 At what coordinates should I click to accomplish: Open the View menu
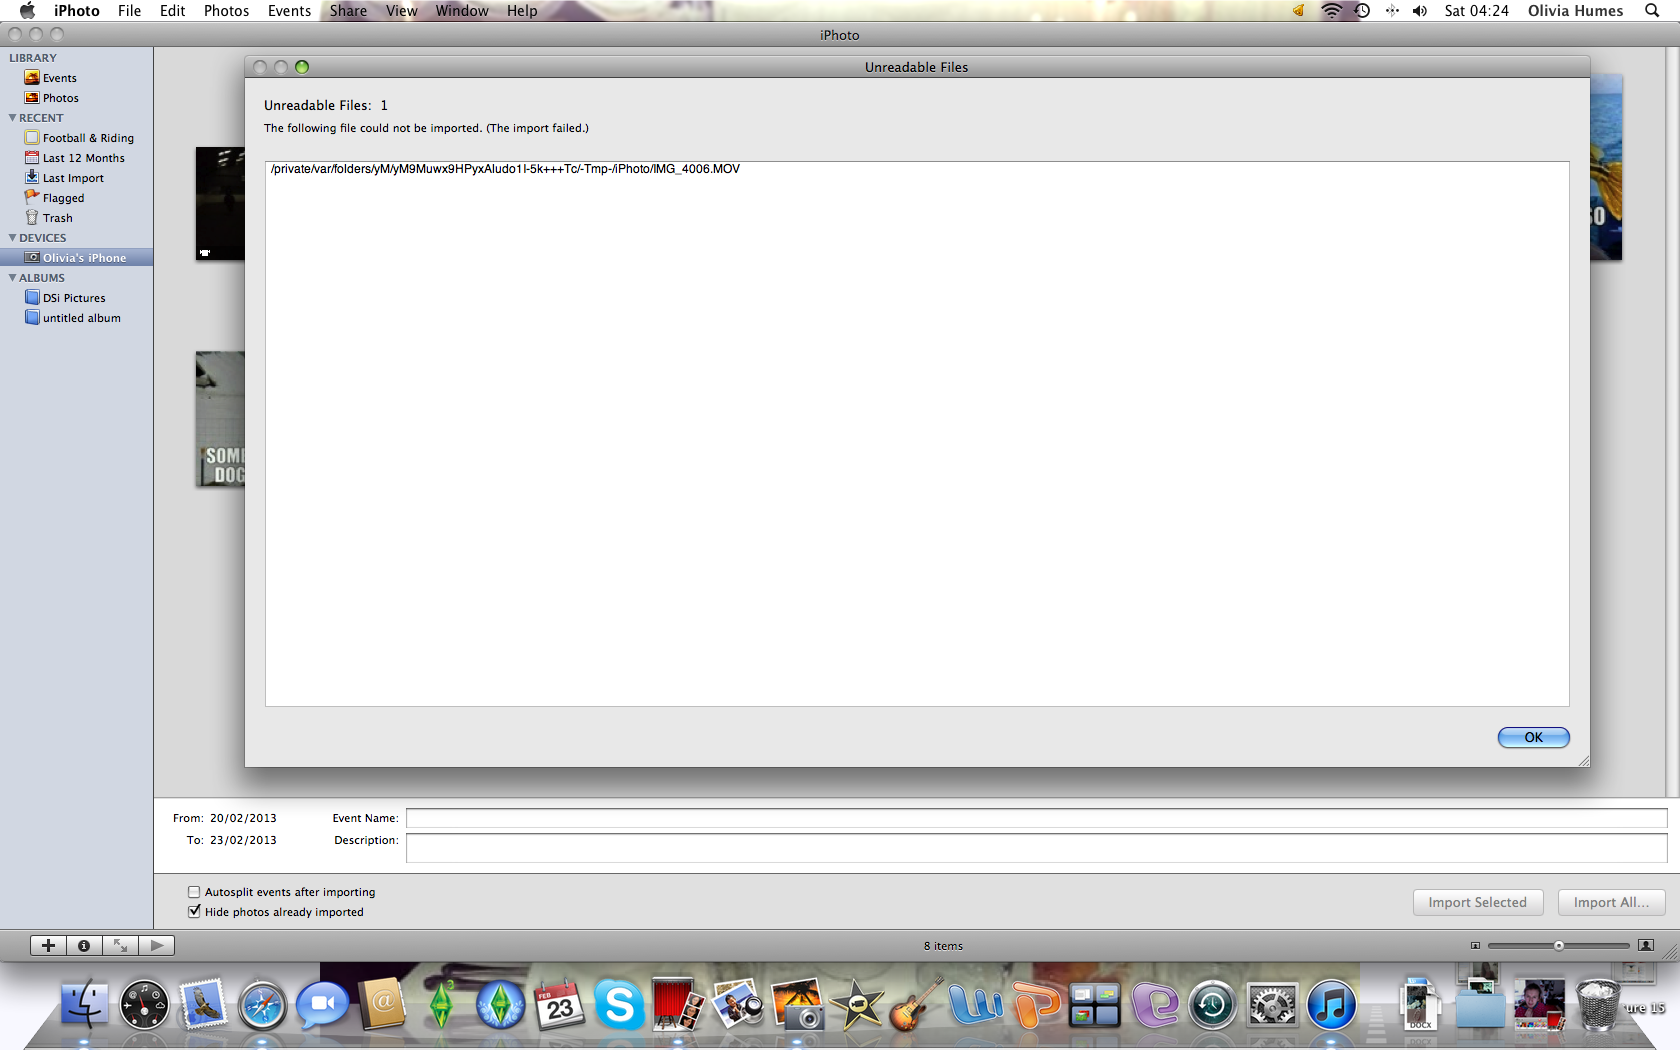pos(401,11)
